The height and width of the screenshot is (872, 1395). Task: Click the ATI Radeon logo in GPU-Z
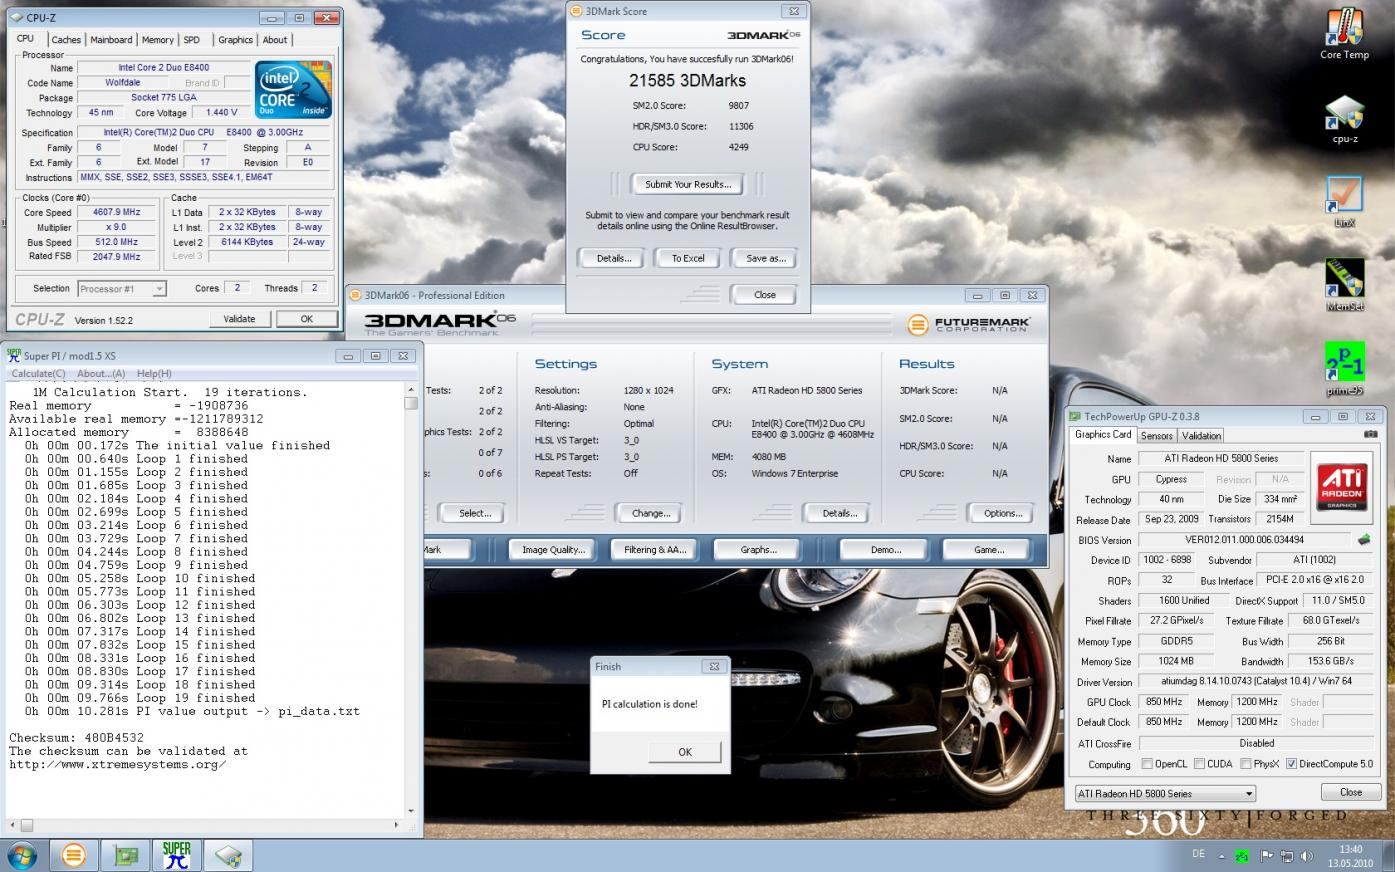tap(1342, 487)
